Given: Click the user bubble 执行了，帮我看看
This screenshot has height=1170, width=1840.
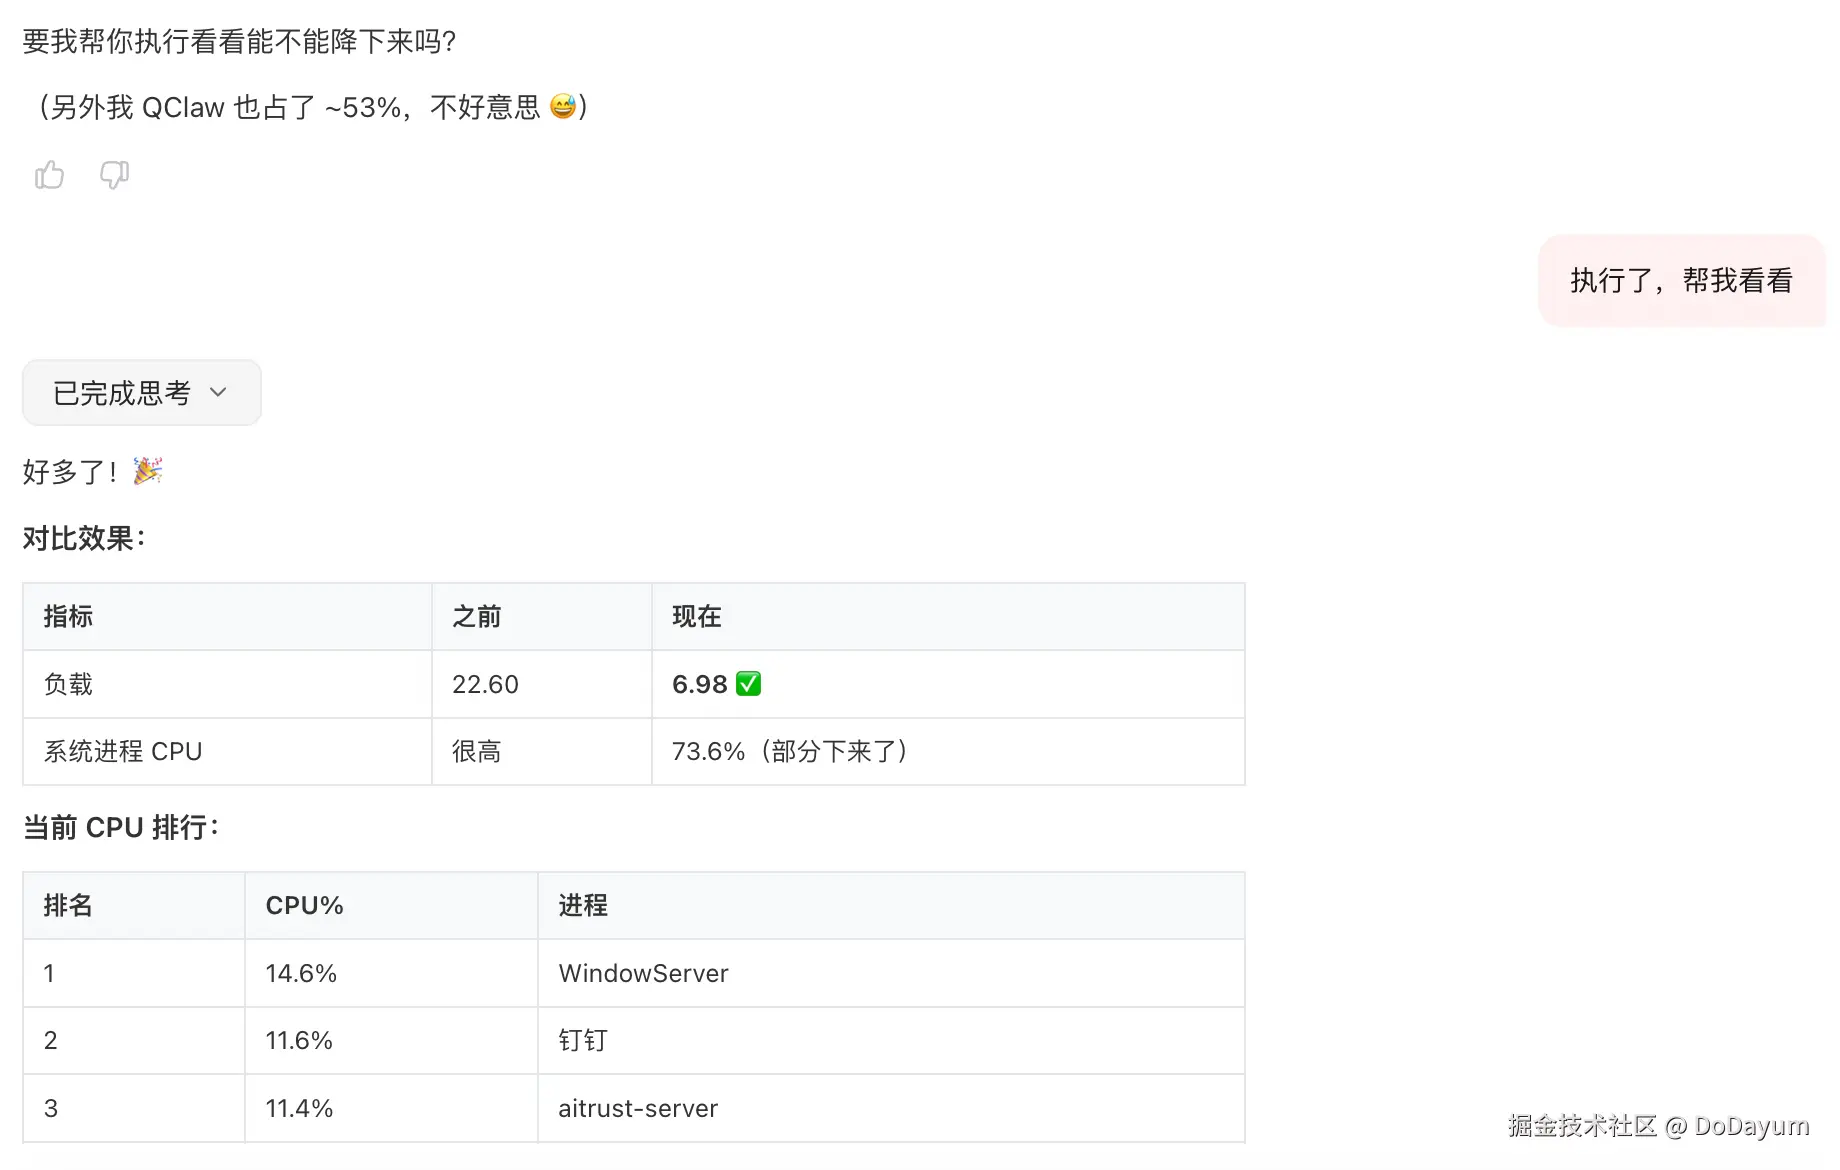Looking at the screenshot, I should pyautogui.click(x=1681, y=281).
